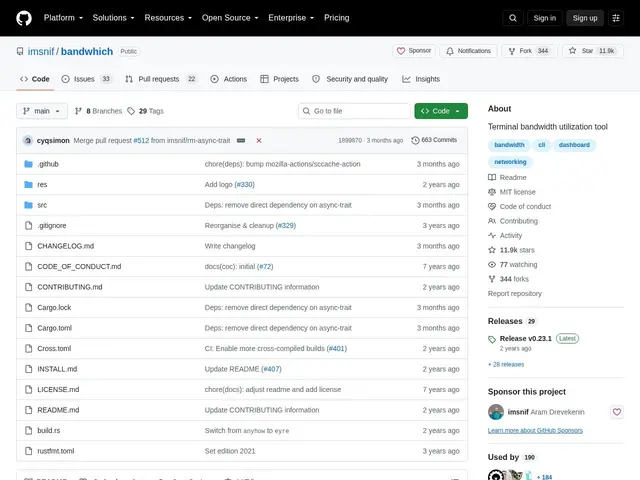The height and width of the screenshot is (480, 640).
Task: Go to Pricing page
Action: pos(337,18)
